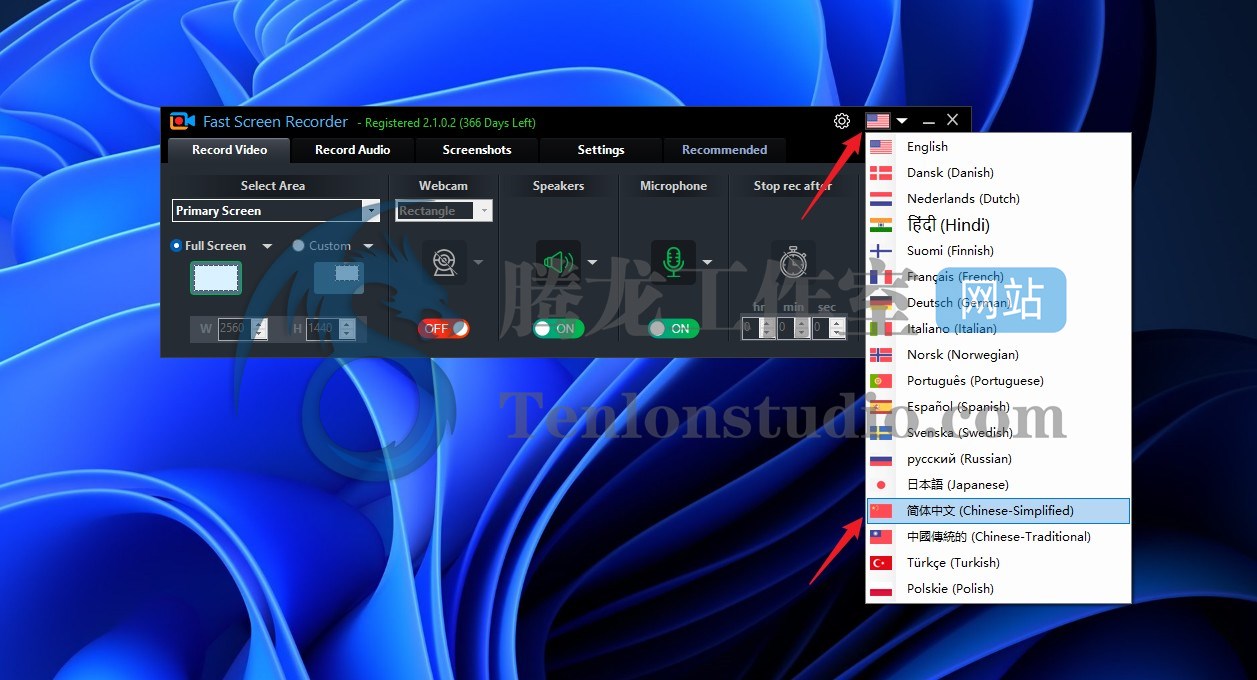Click the spinner arrows beside the height field

tap(347, 328)
